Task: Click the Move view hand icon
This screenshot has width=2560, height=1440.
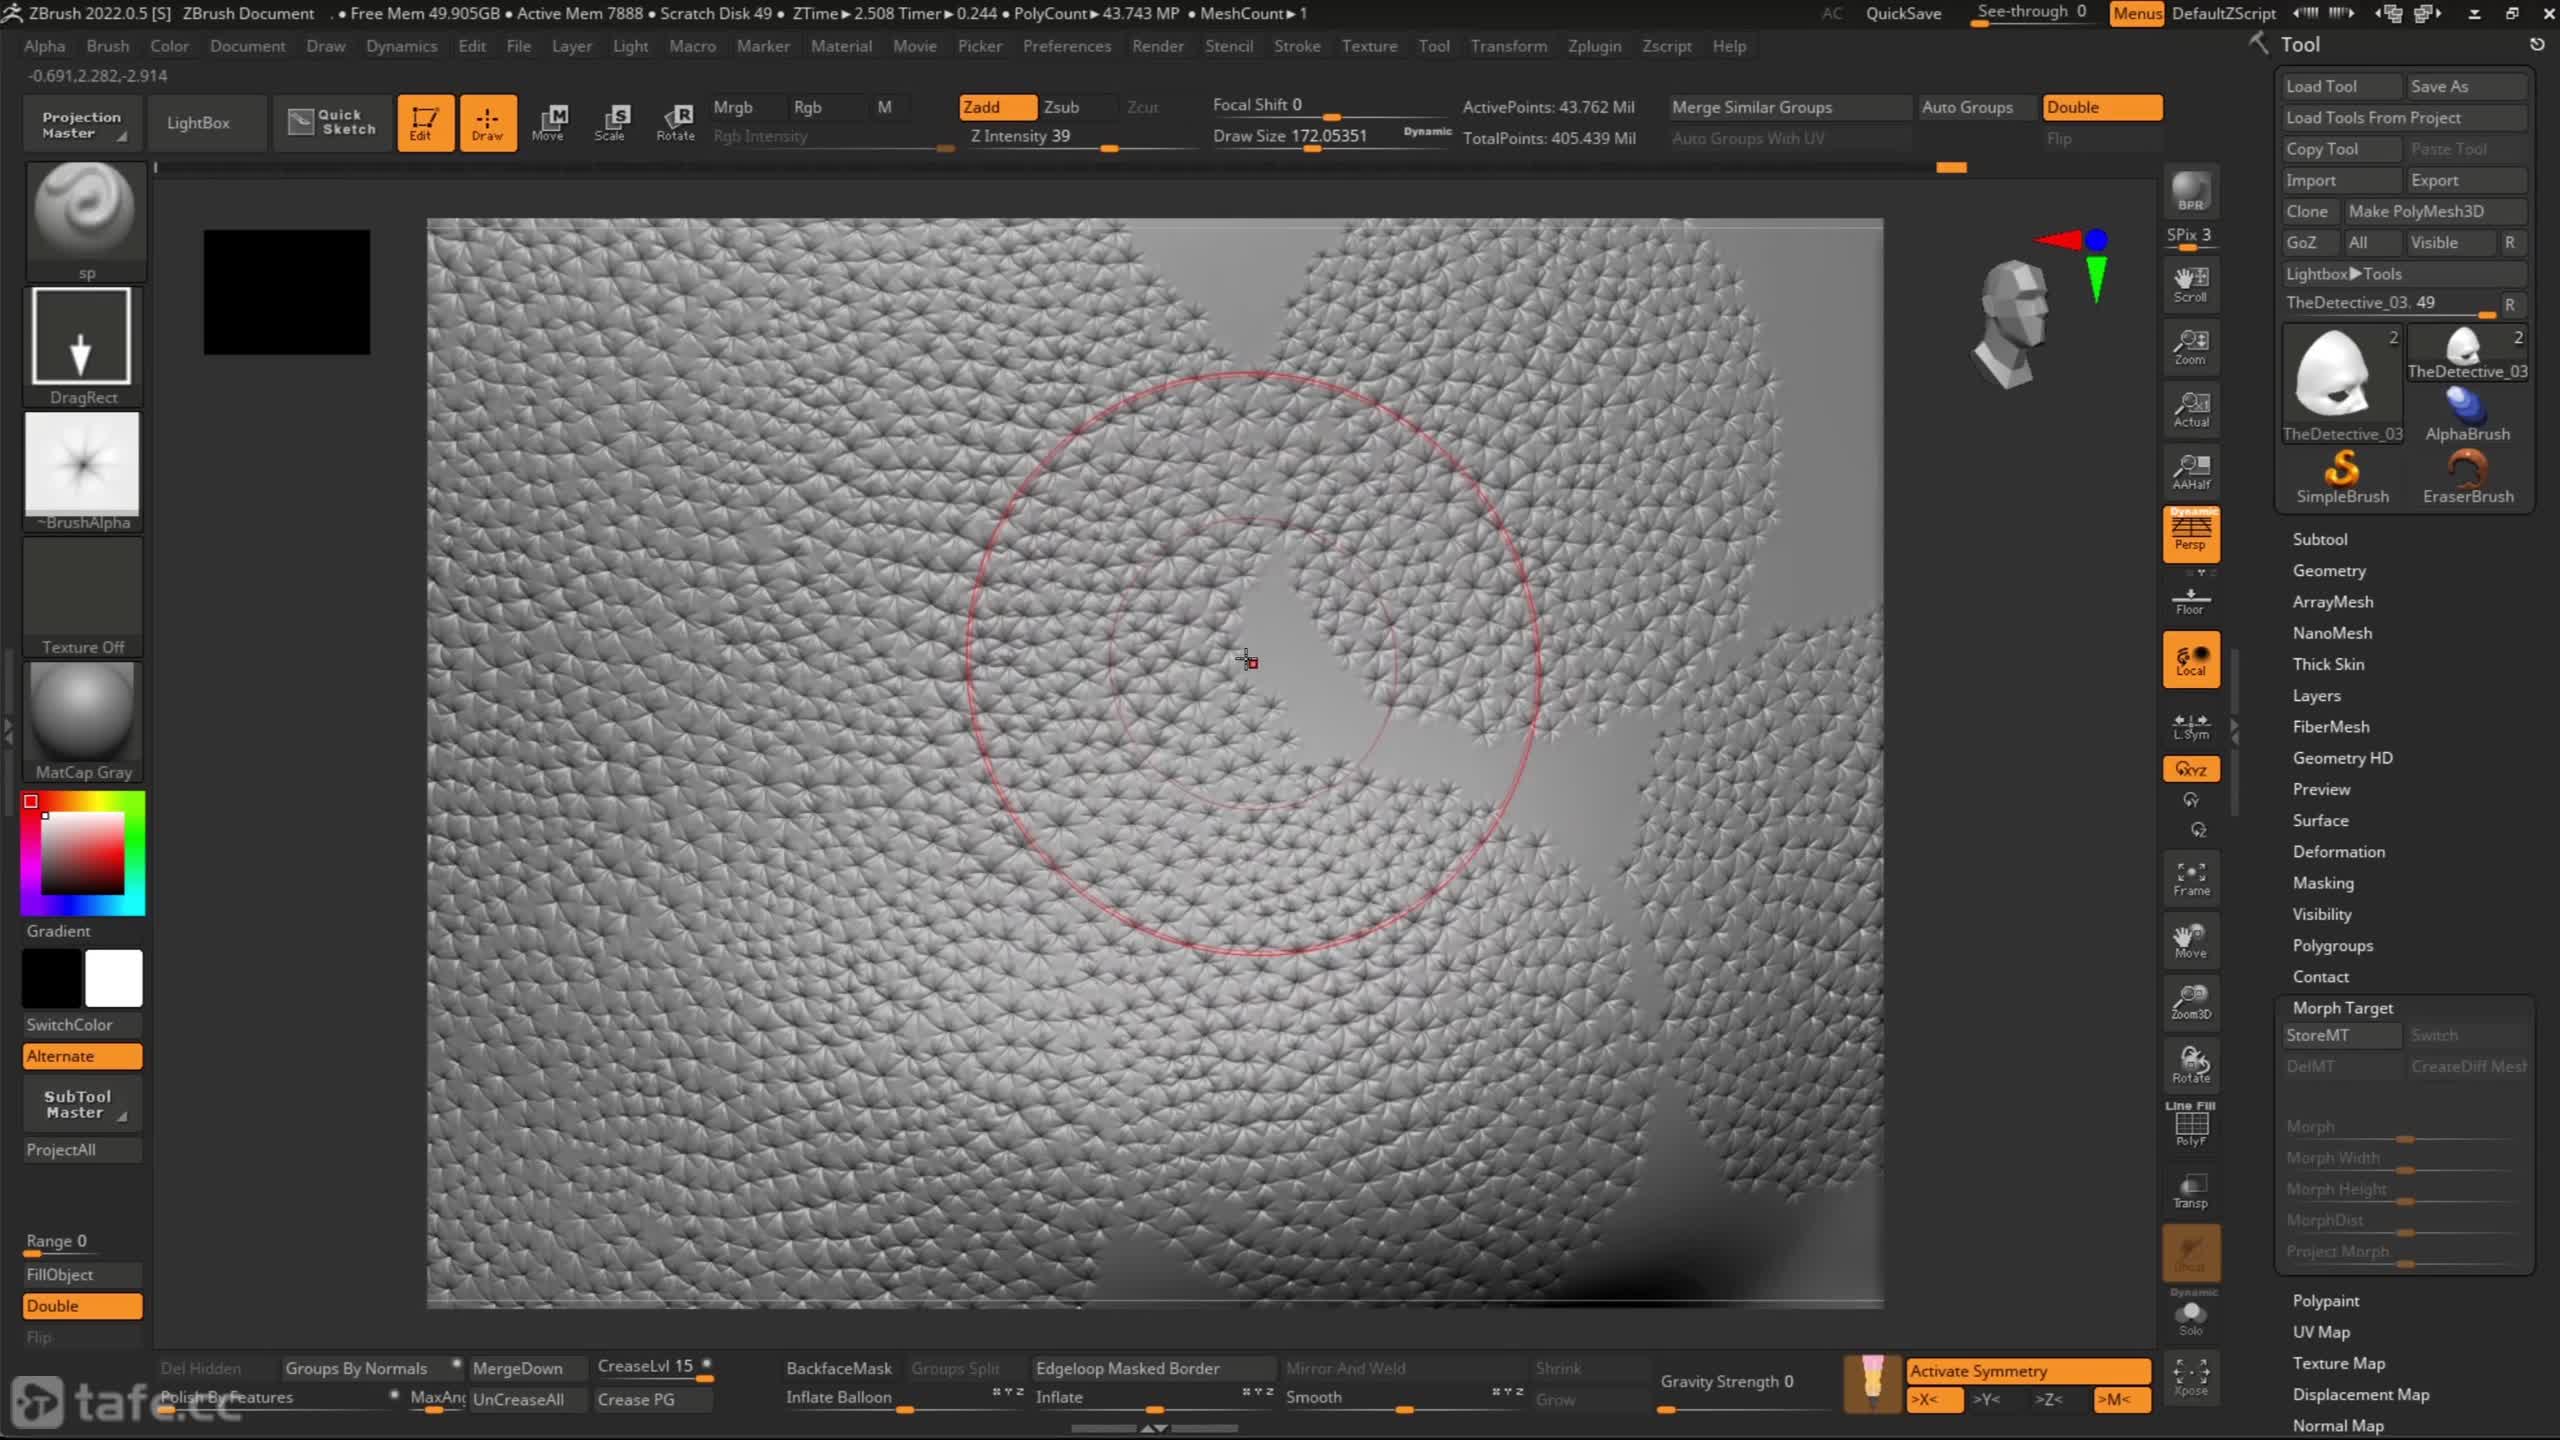Action: tap(2190, 940)
